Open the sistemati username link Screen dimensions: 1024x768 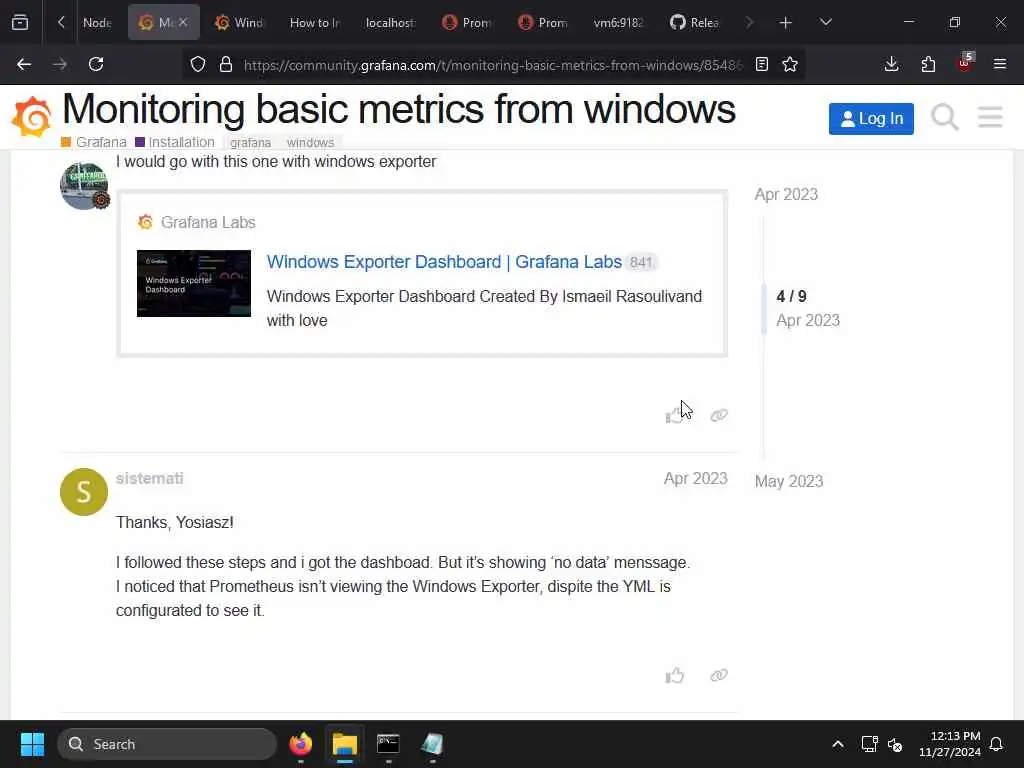(x=150, y=478)
